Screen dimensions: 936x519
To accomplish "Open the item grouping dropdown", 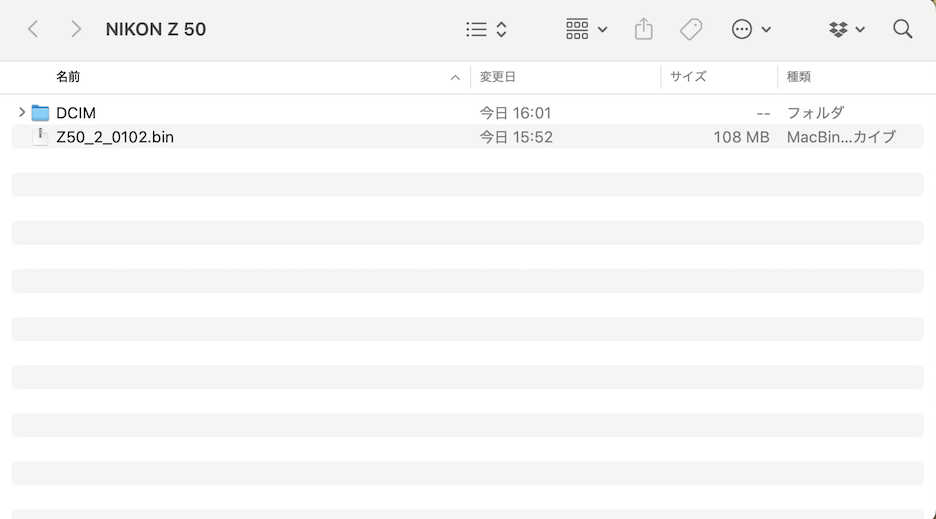I will point(586,29).
